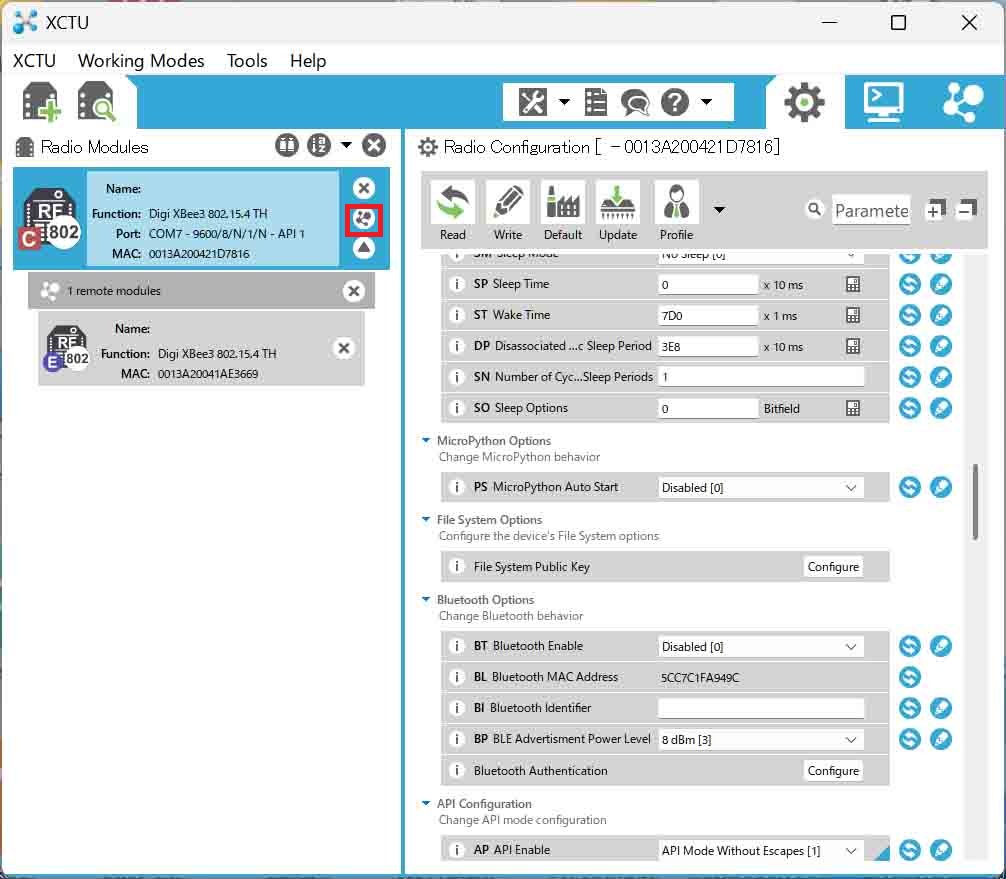Collapse the MicroPython Options section
The image size is (1006, 879).
(x=425, y=440)
